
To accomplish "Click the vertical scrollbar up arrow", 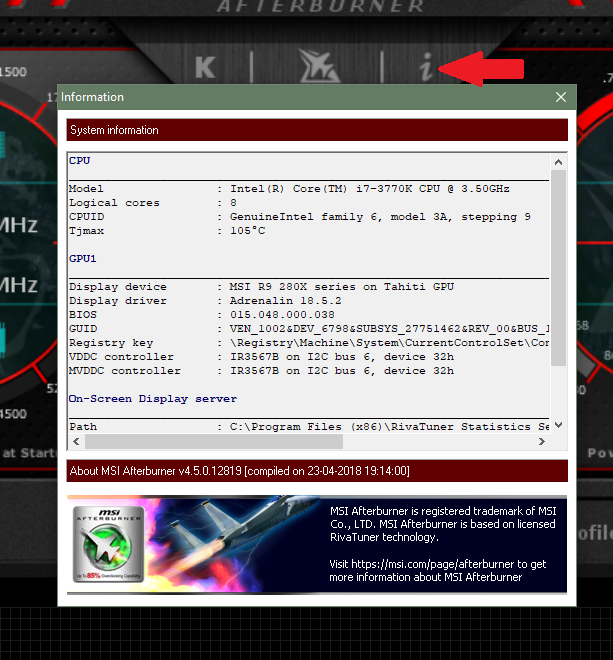I will 558,162.
